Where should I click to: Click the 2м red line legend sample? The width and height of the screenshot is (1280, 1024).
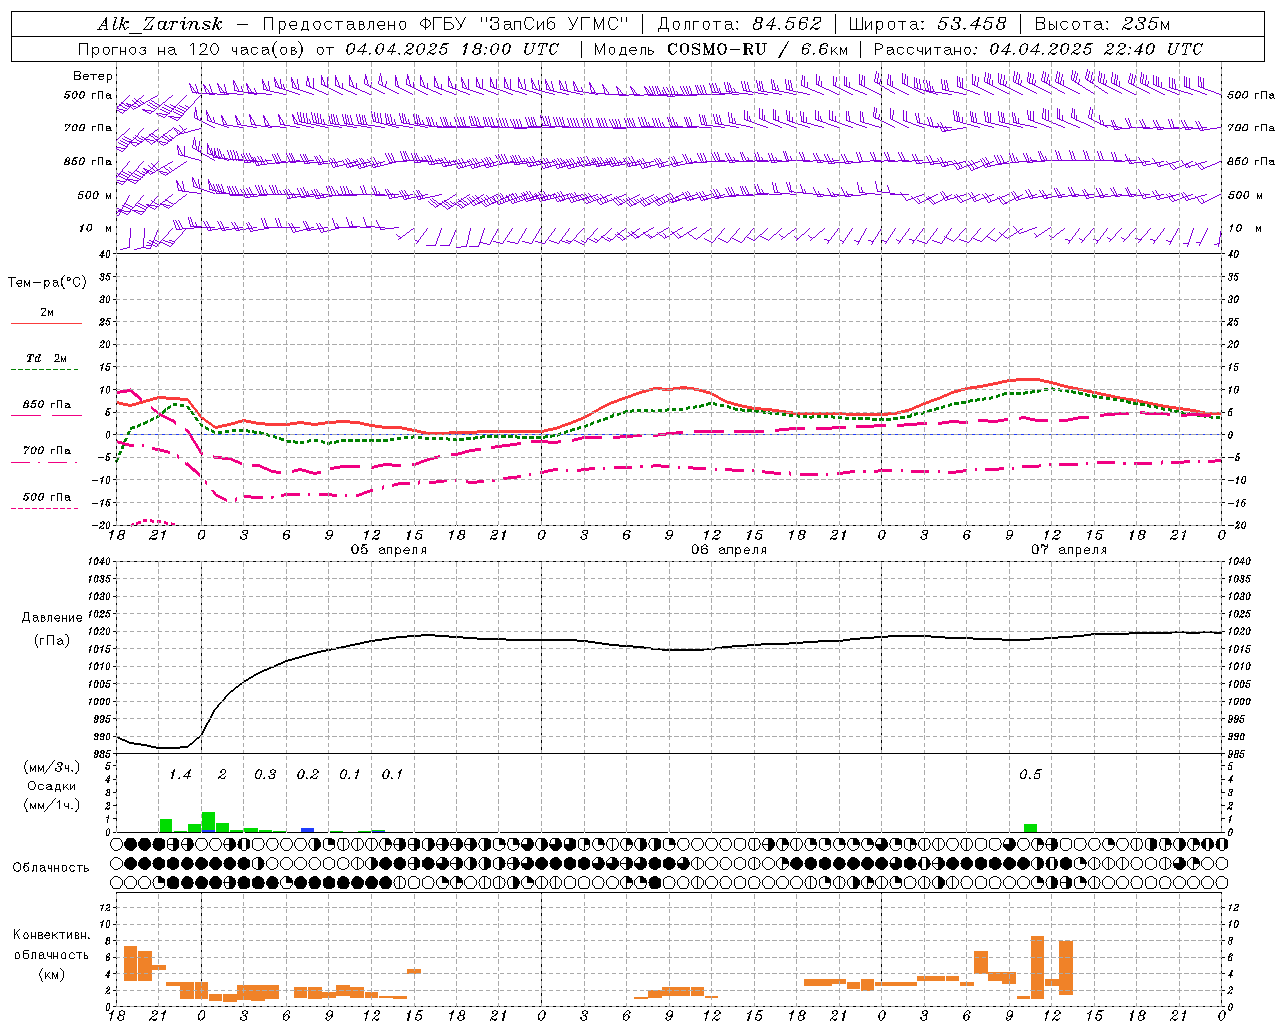pyautogui.click(x=46, y=323)
